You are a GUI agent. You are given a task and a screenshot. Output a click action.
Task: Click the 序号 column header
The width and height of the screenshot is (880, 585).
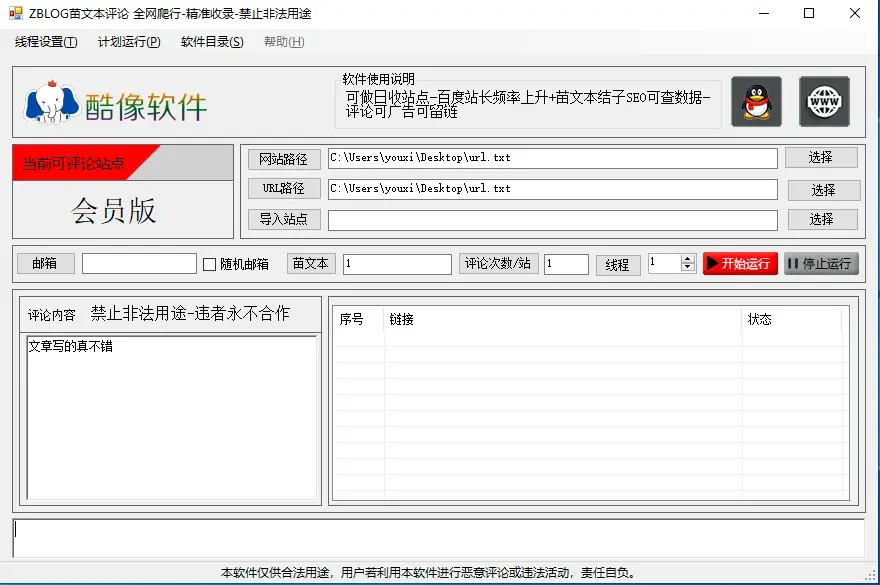pyautogui.click(x=352, y=319)
